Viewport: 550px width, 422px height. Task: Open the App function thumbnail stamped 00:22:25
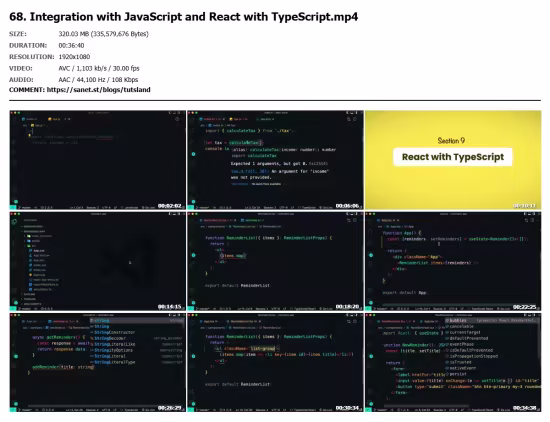(x=453, y=261)
